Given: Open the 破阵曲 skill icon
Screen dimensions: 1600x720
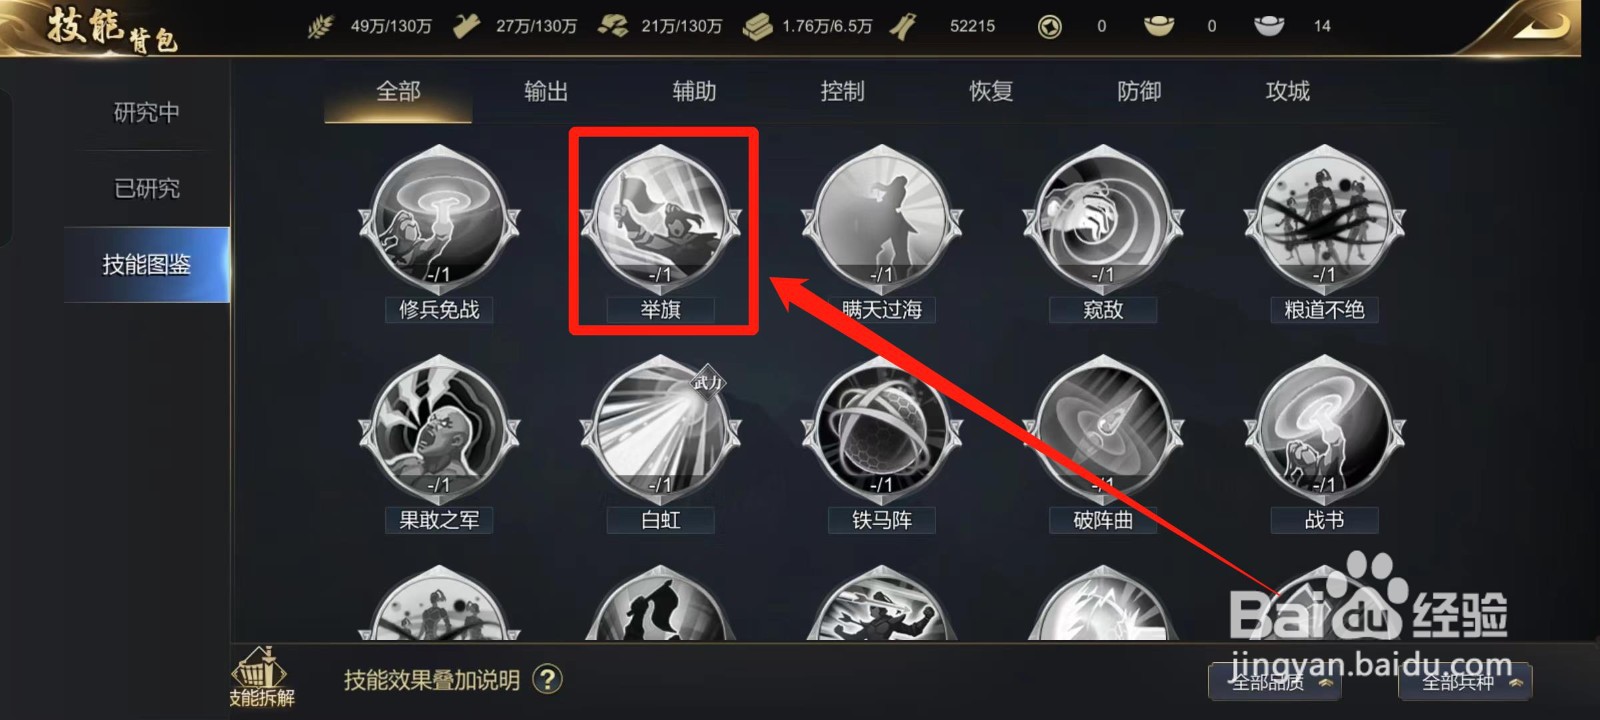Looking at the screenshot, I should click(x=1103, y=431).
